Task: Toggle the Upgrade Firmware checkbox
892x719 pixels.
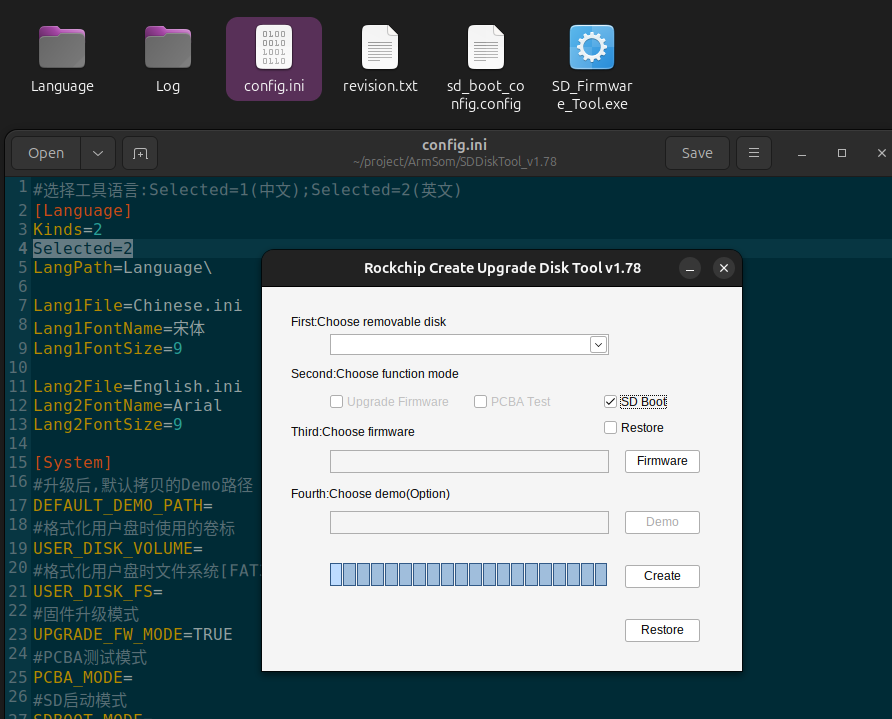Action: [337, 402]
